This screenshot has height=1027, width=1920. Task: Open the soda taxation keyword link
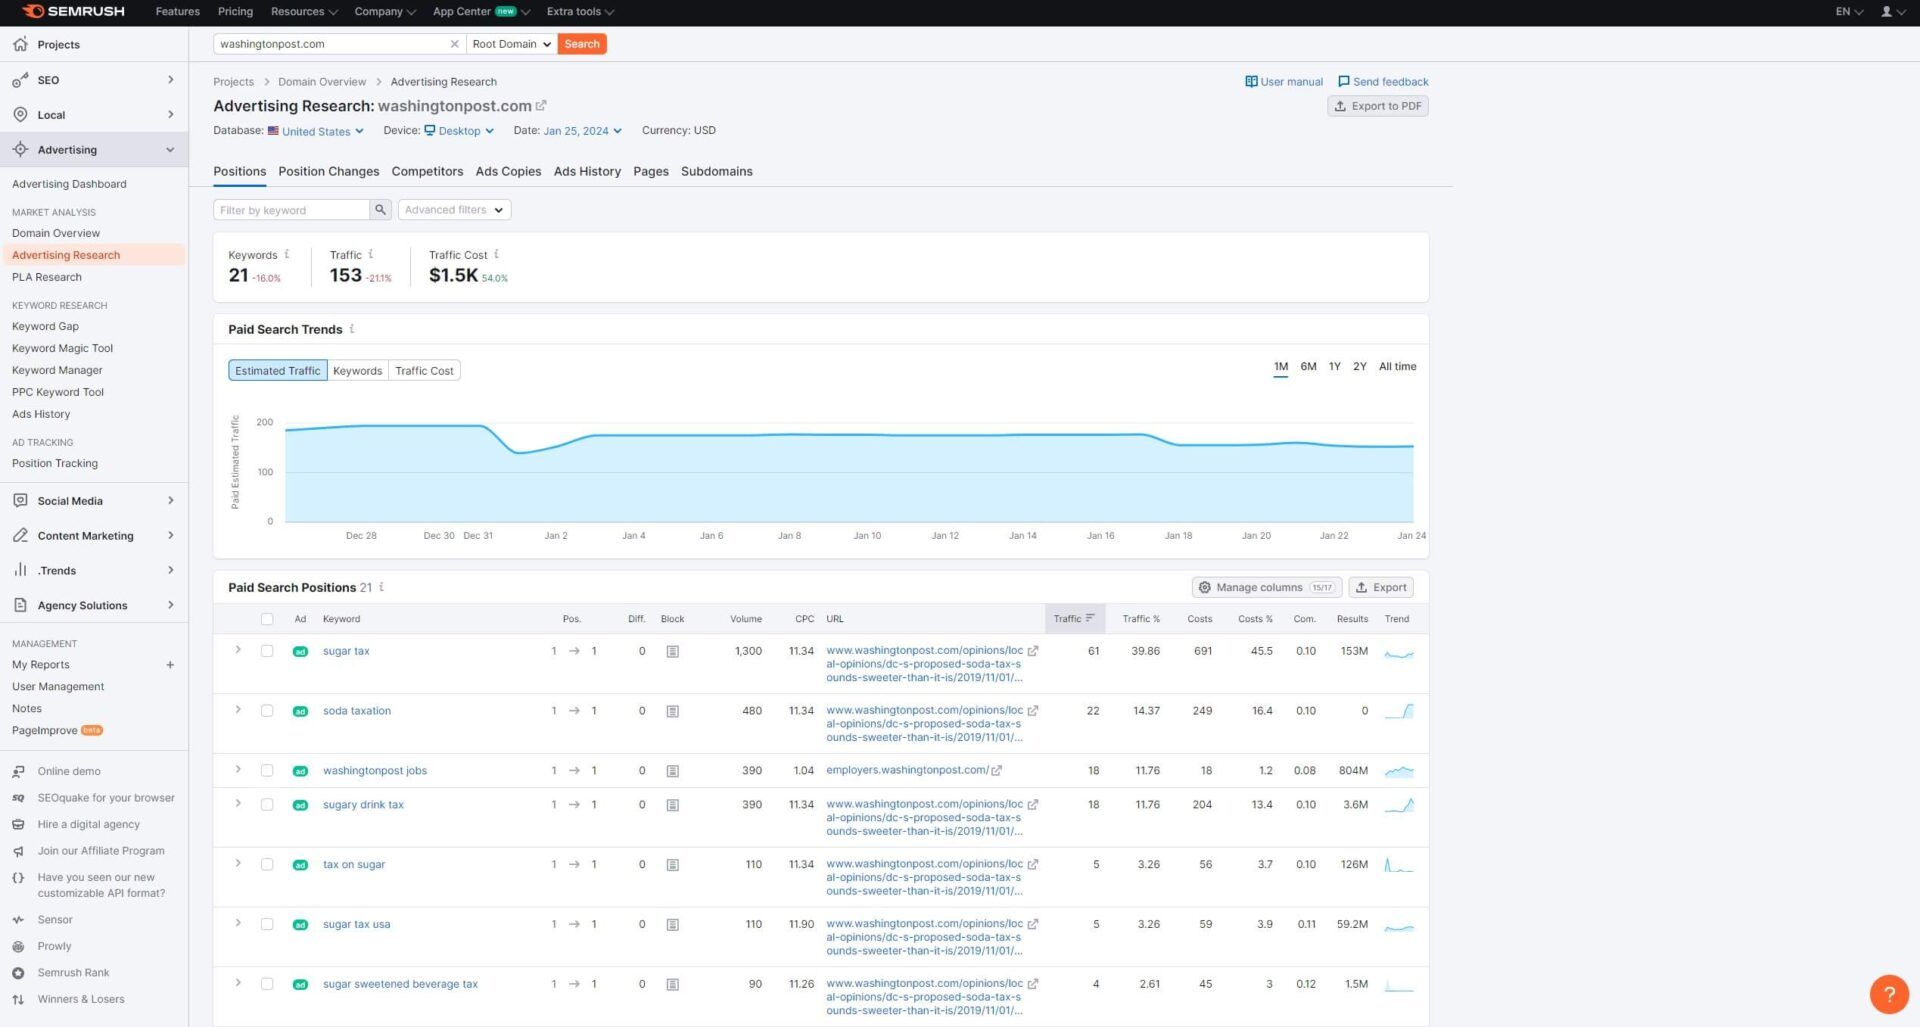(357, 711)
